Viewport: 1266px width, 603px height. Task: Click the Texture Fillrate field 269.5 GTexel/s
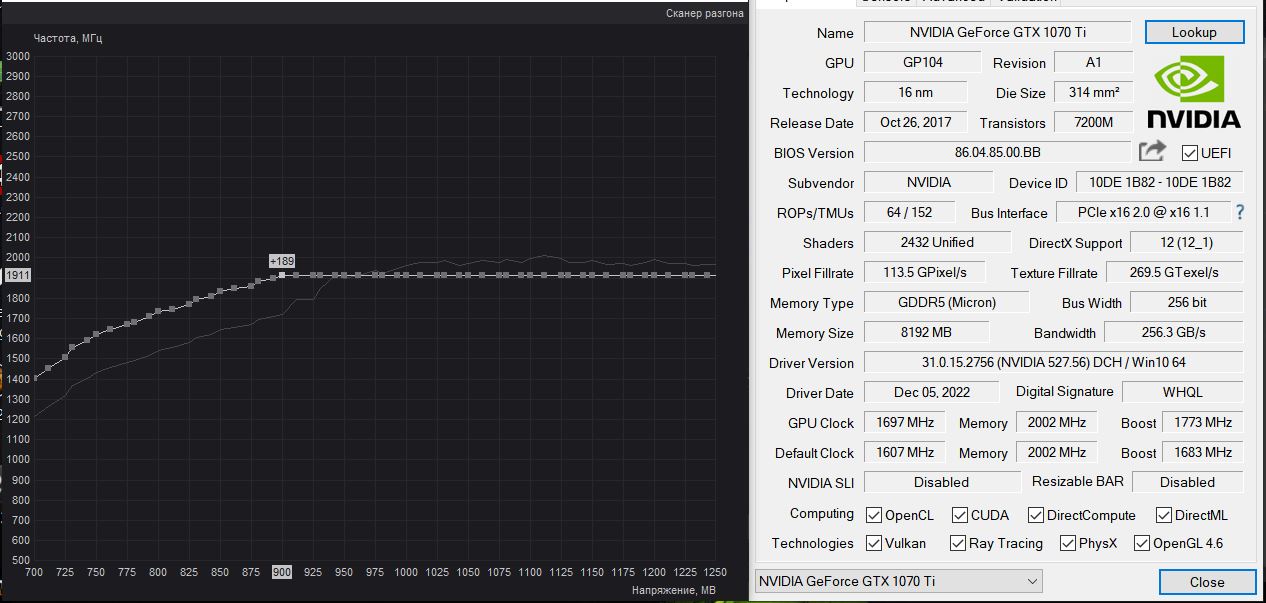1174,272
